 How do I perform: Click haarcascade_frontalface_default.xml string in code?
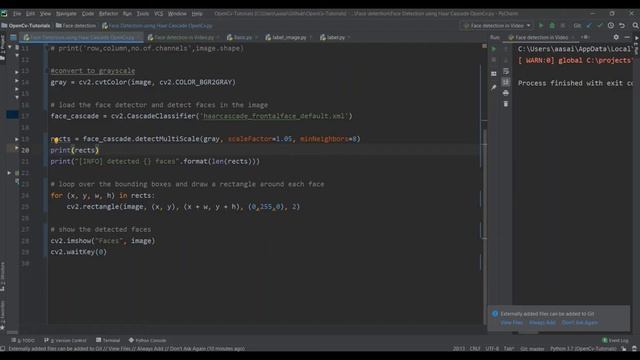[275, 116]
